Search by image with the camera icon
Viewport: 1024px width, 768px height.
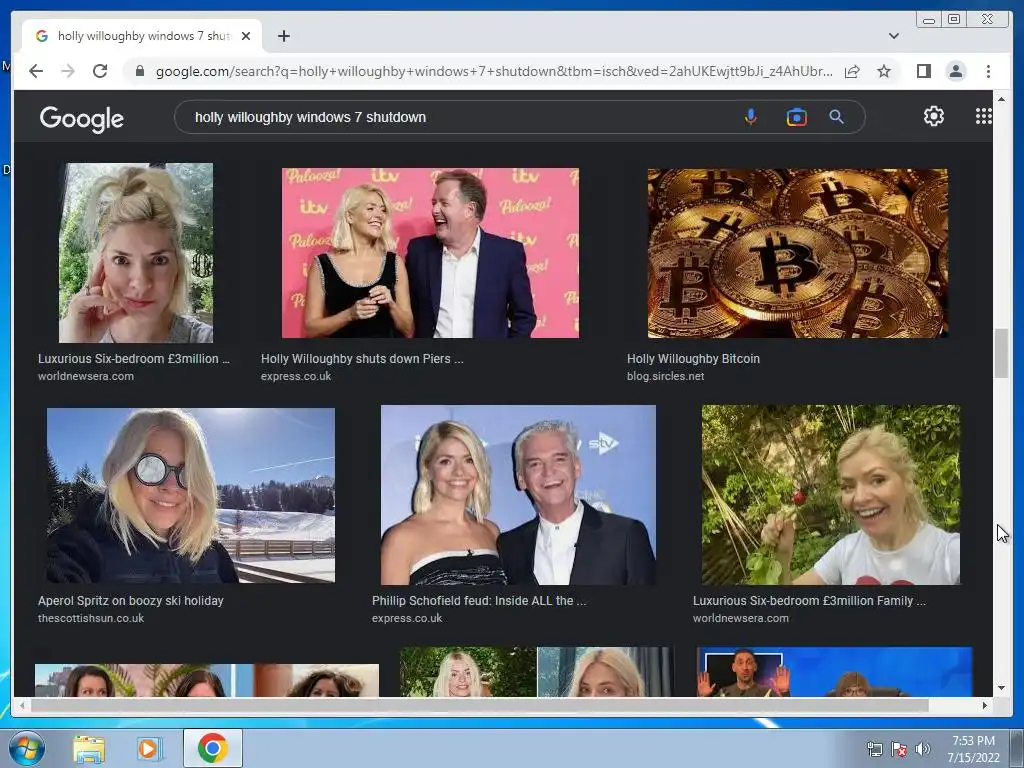(796, 117)
